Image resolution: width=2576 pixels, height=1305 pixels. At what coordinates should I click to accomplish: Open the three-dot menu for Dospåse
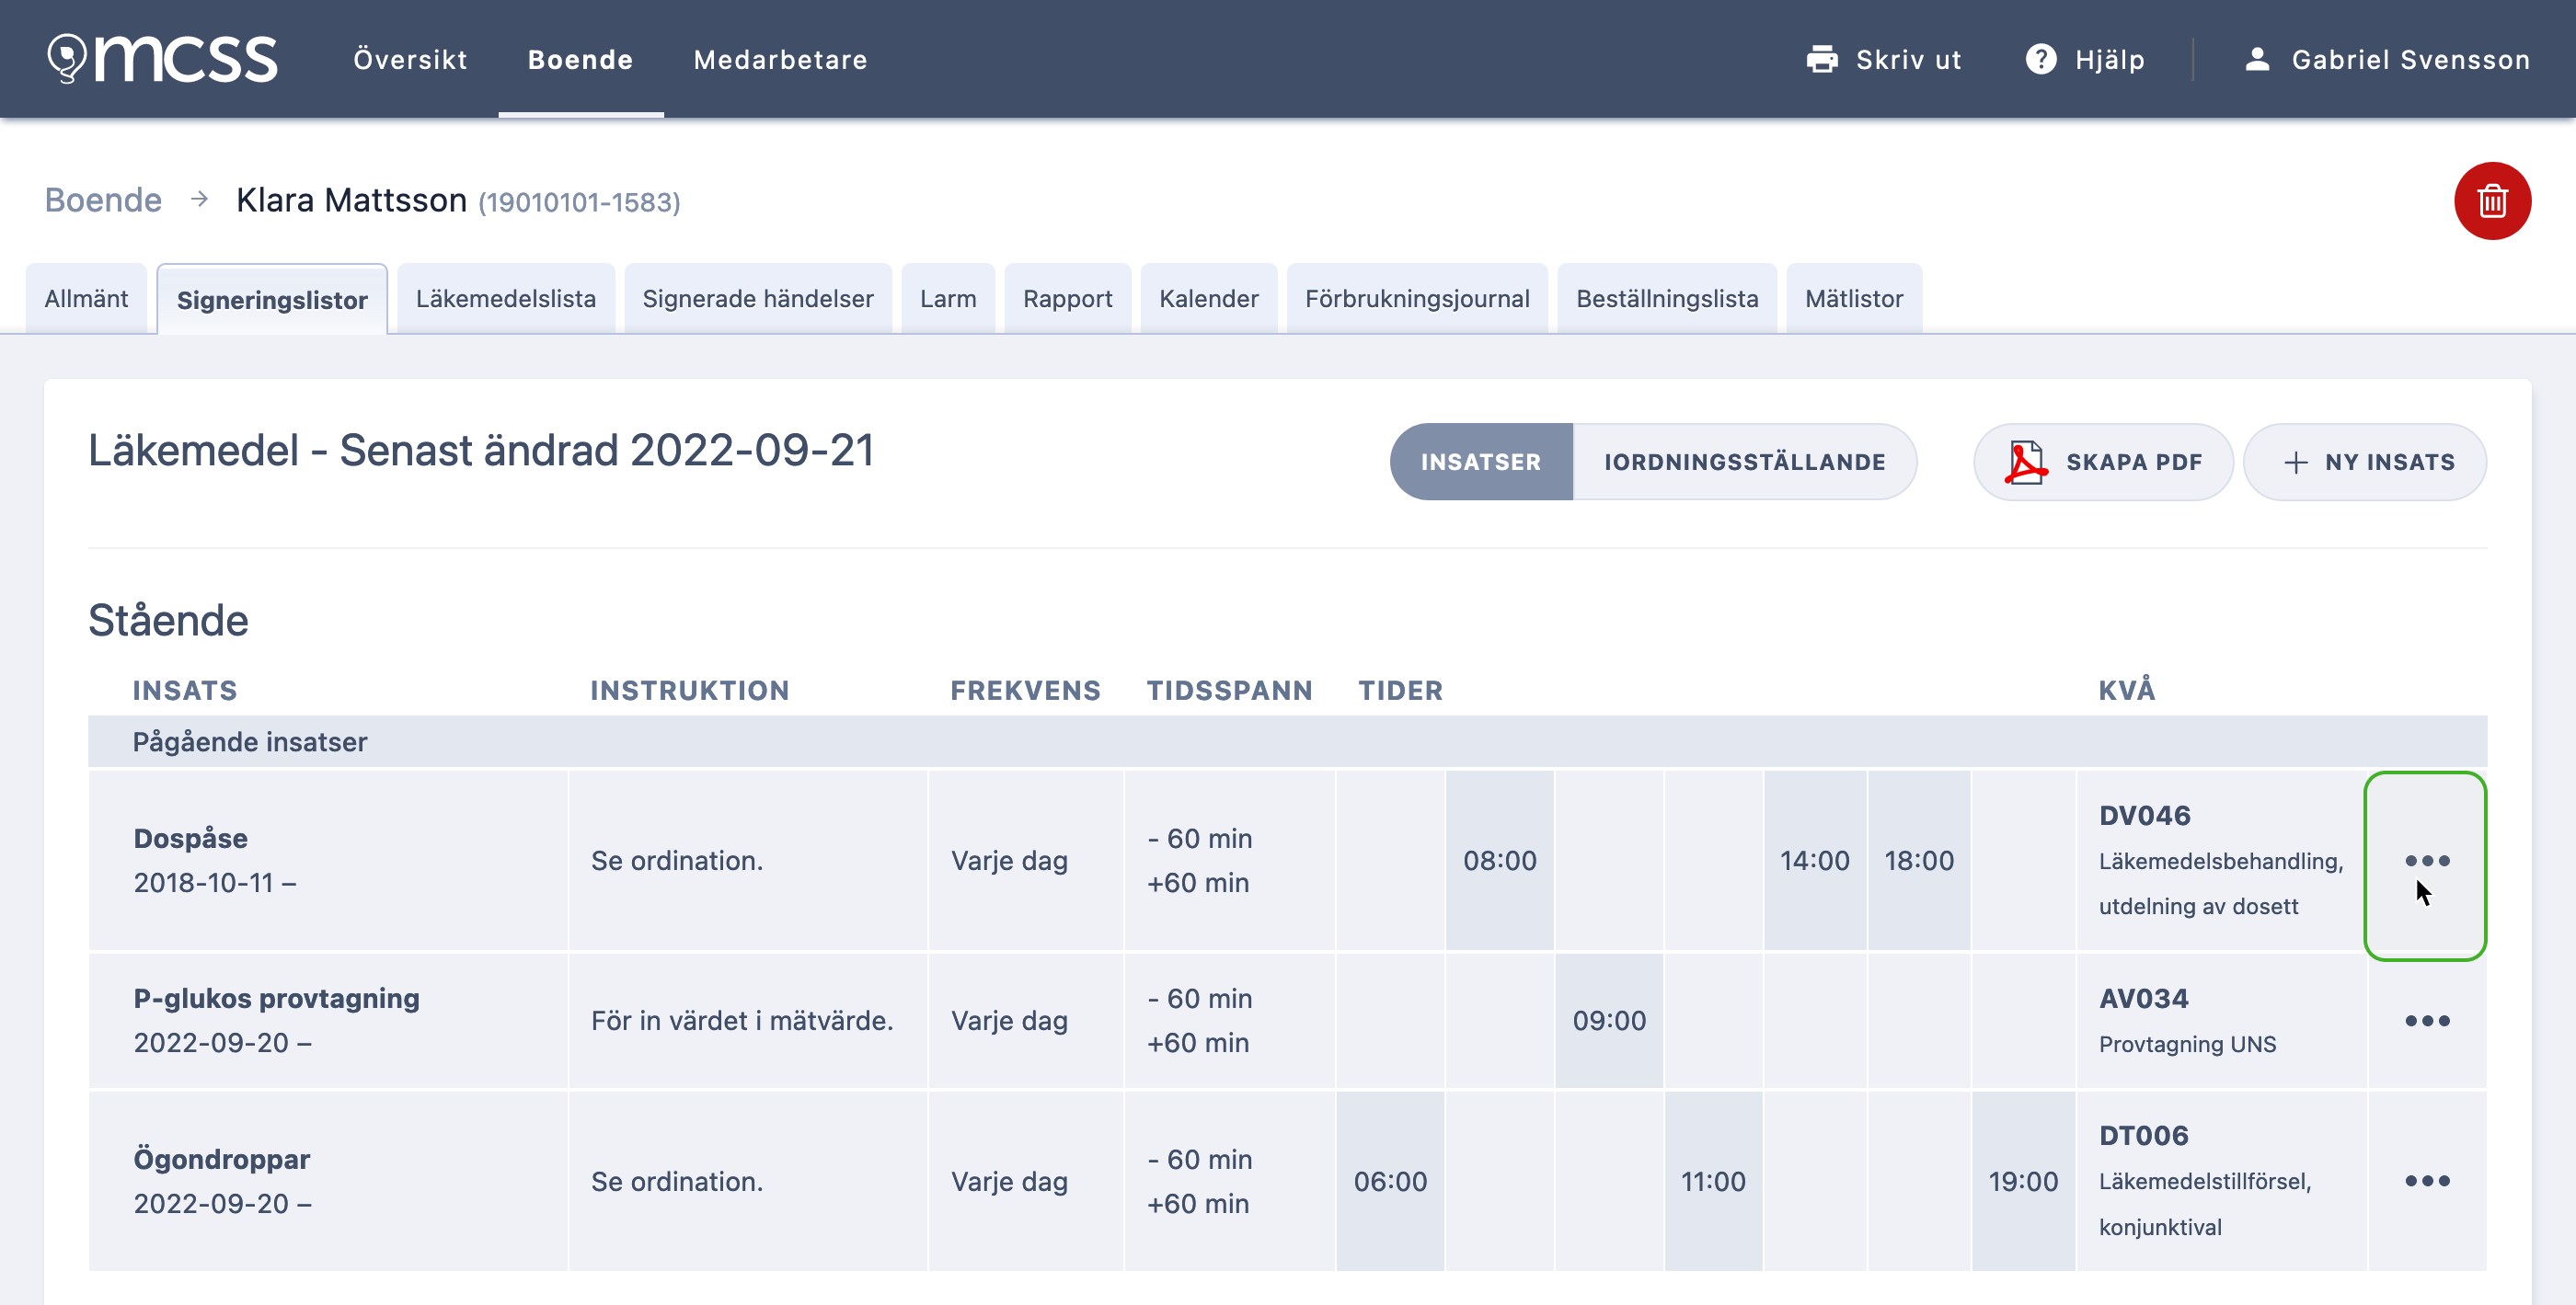click(2427, 861)
